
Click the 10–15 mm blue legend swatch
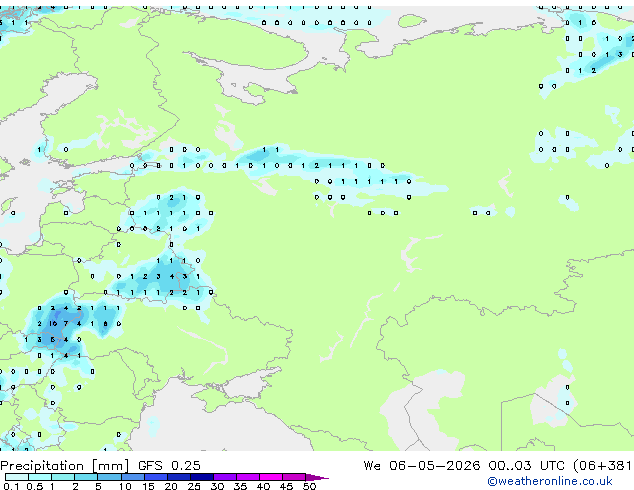point(133,477)
